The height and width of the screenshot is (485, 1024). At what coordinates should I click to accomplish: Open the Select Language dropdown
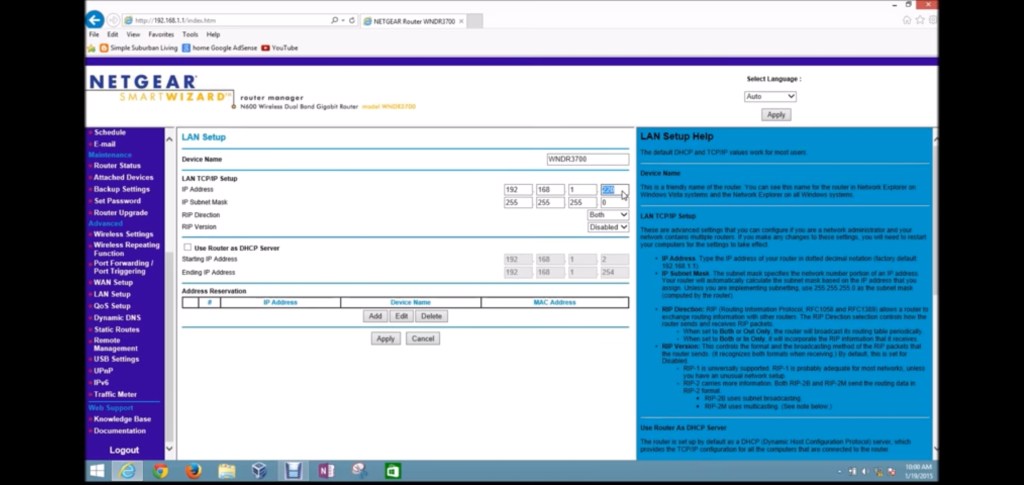point(770,96)
